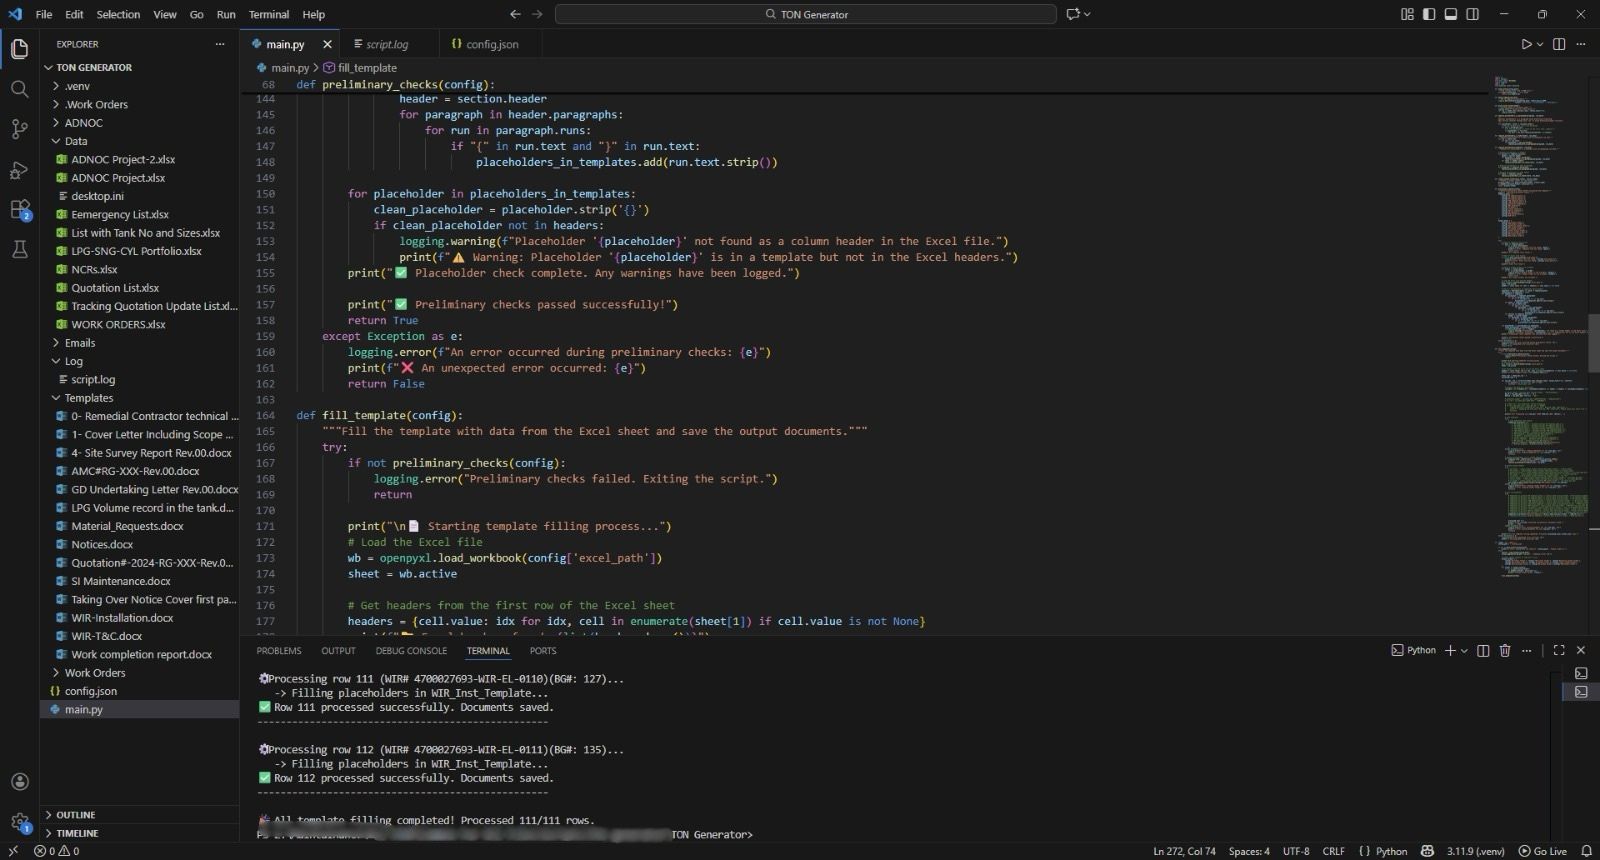This screenshot has width=1600, height=860.
Task: Switch to the PORTS panel tab
Action: coord(543,651)
